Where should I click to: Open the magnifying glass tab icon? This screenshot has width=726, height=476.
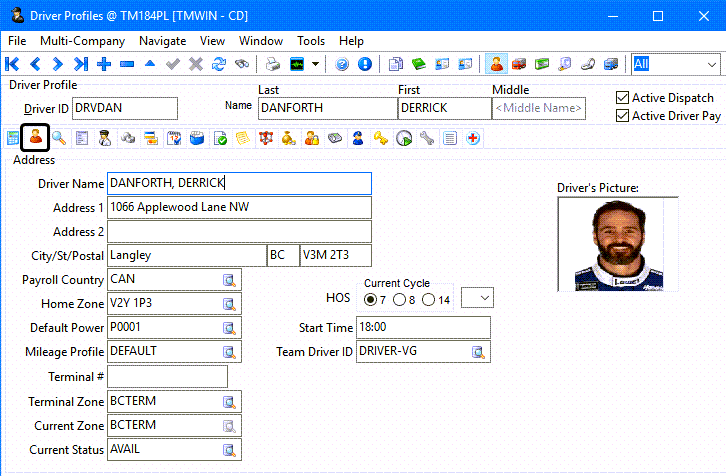60,138
